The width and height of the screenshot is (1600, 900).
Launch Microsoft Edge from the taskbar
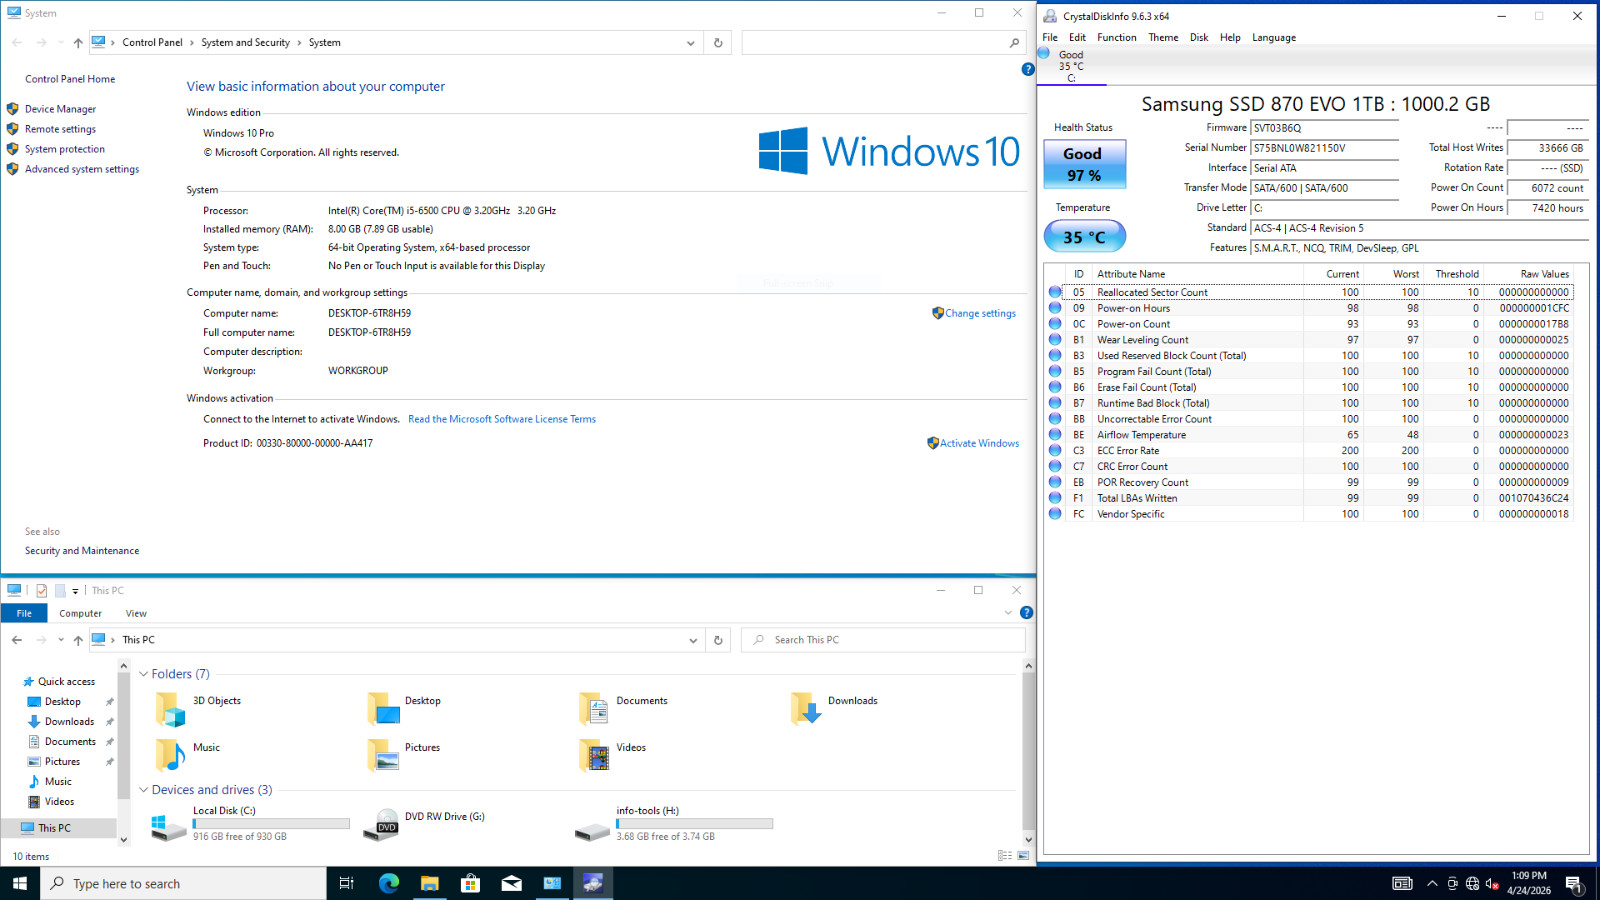click(x=389, y=883)
